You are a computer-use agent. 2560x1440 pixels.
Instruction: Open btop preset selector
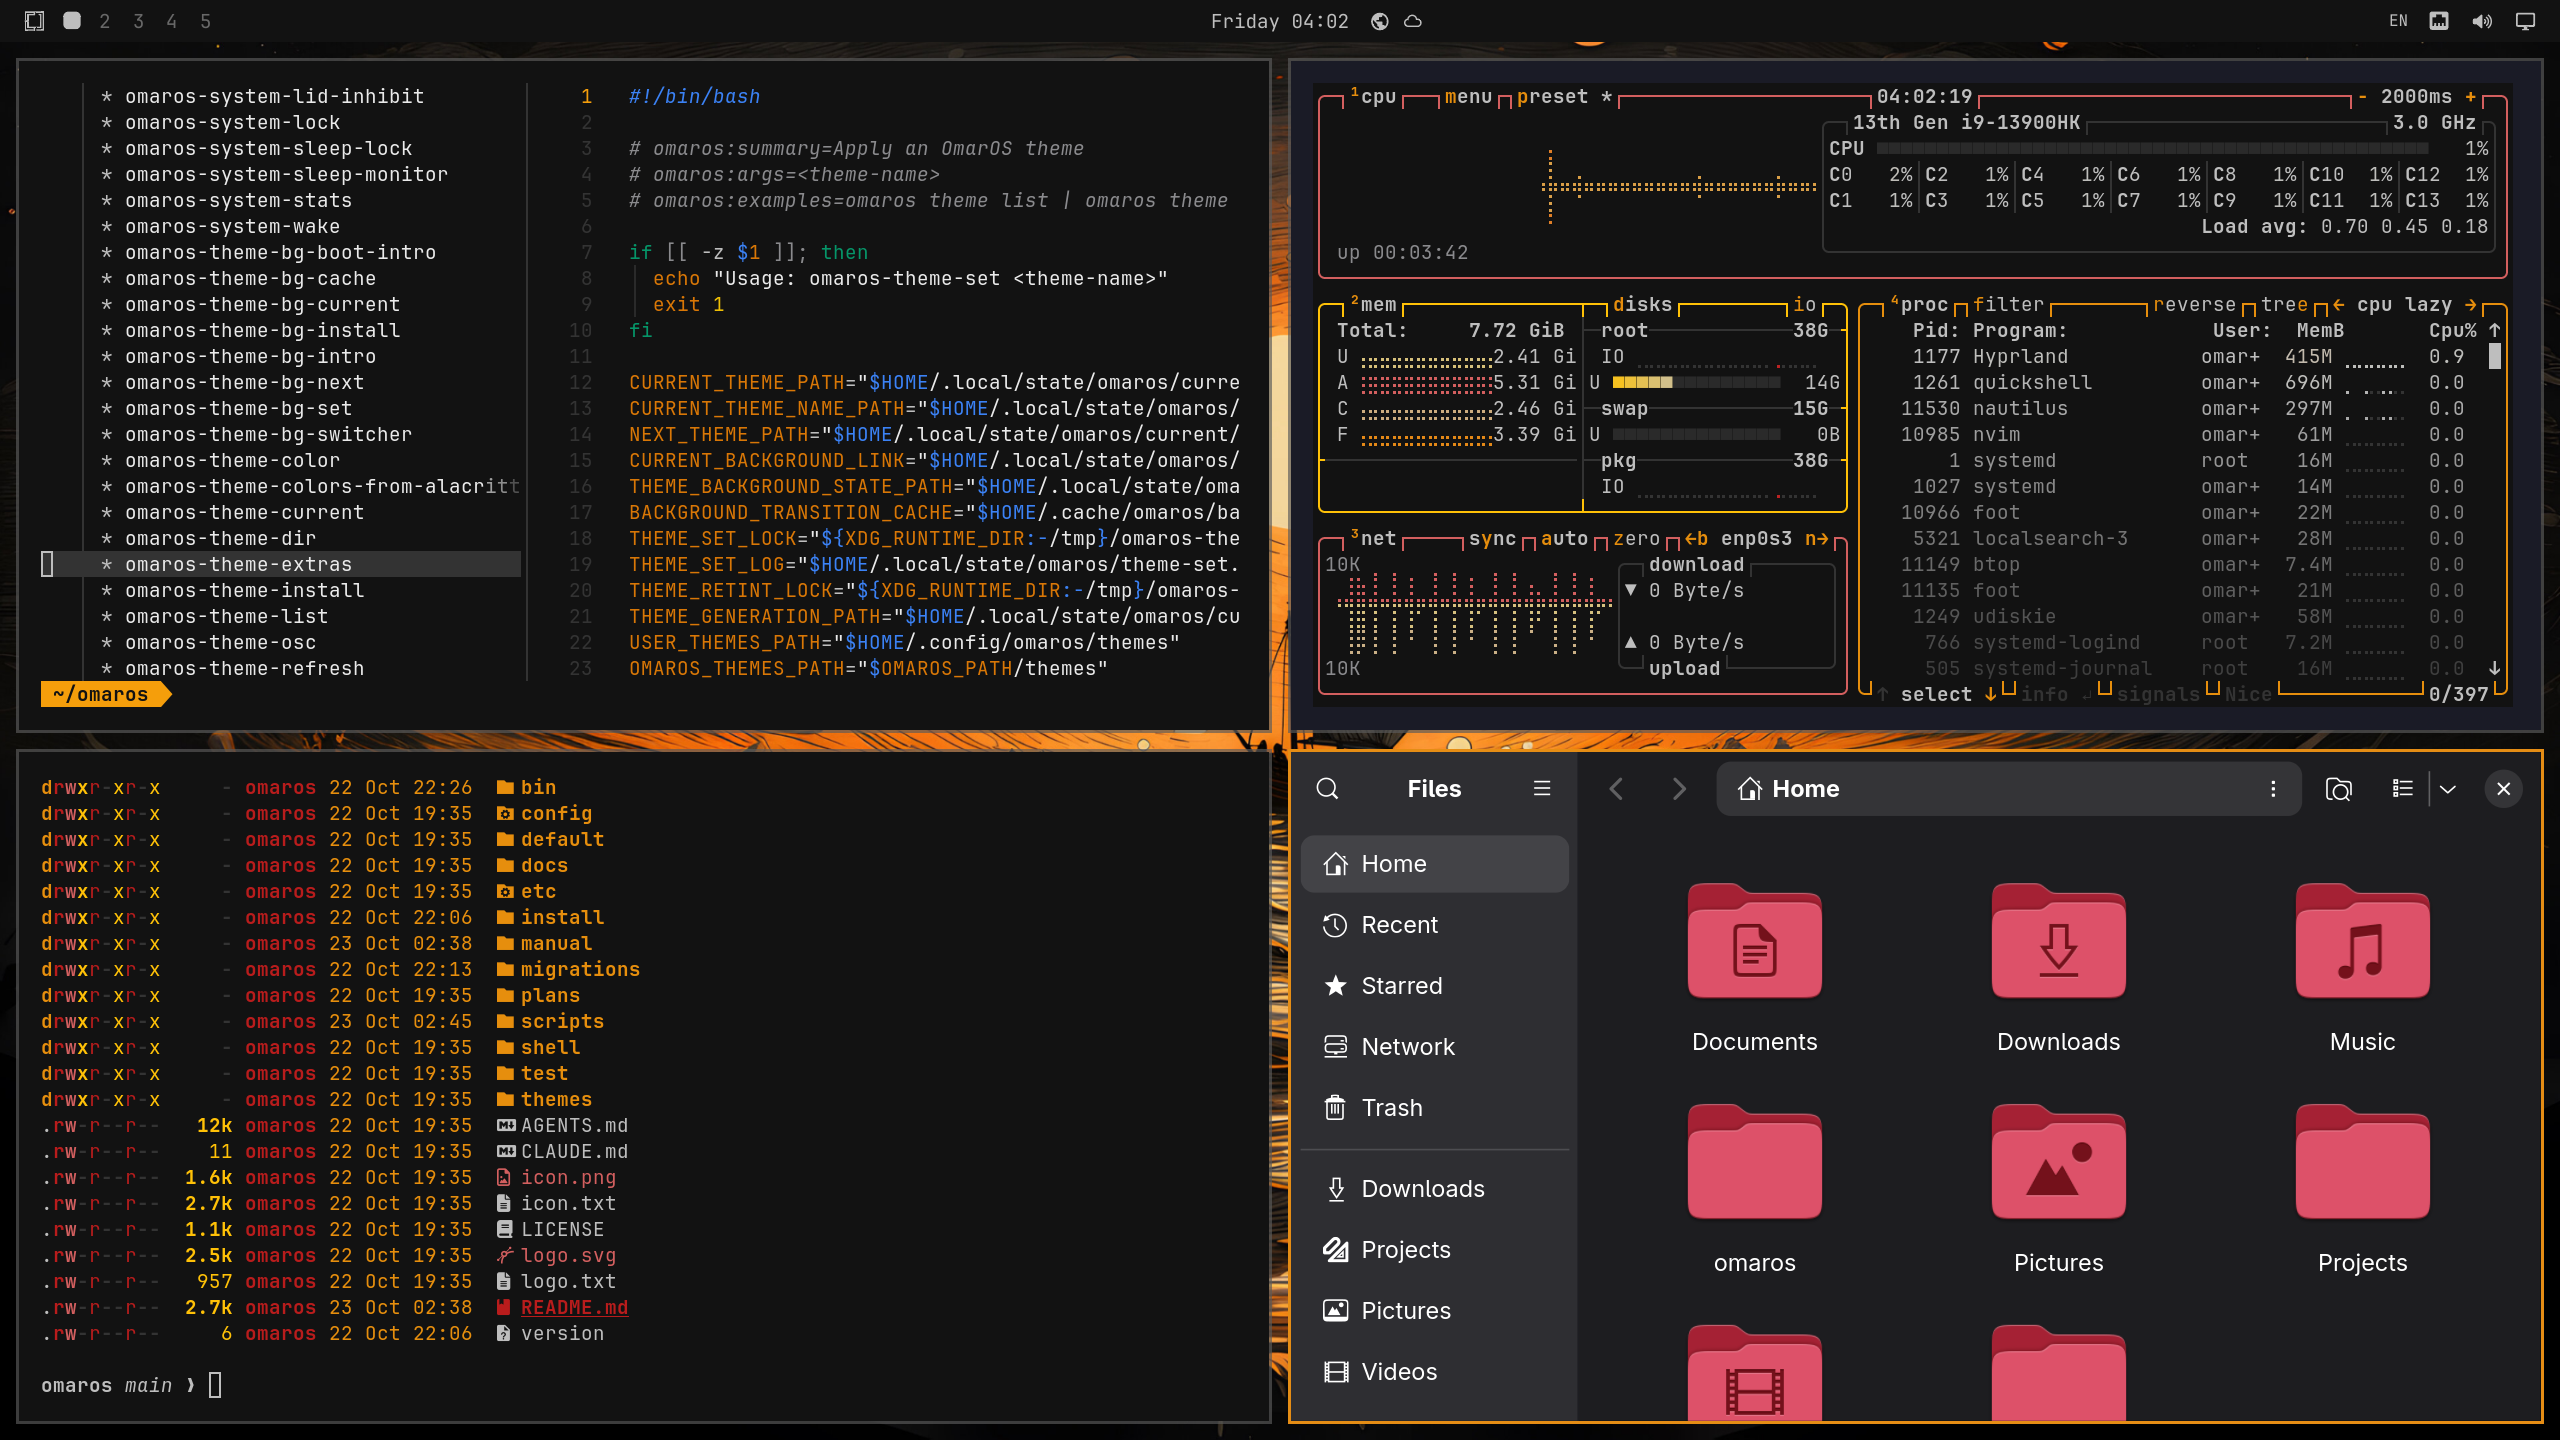(1552, 96)
